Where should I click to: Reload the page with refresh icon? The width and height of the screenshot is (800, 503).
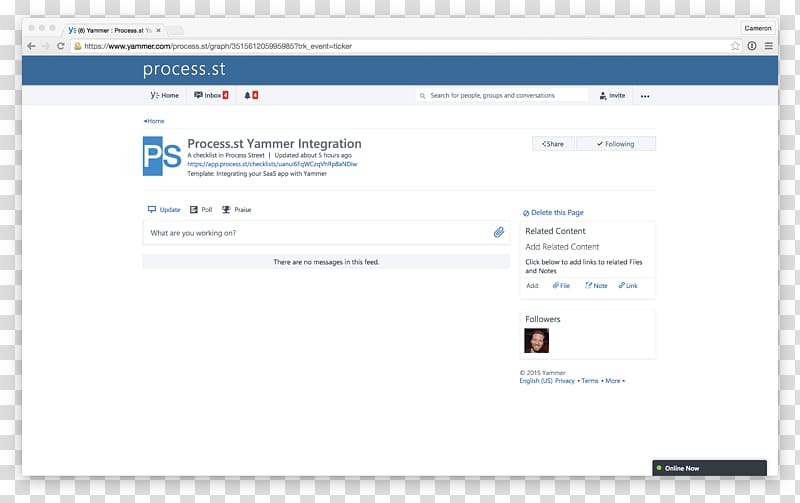click(x=60, y=46)
